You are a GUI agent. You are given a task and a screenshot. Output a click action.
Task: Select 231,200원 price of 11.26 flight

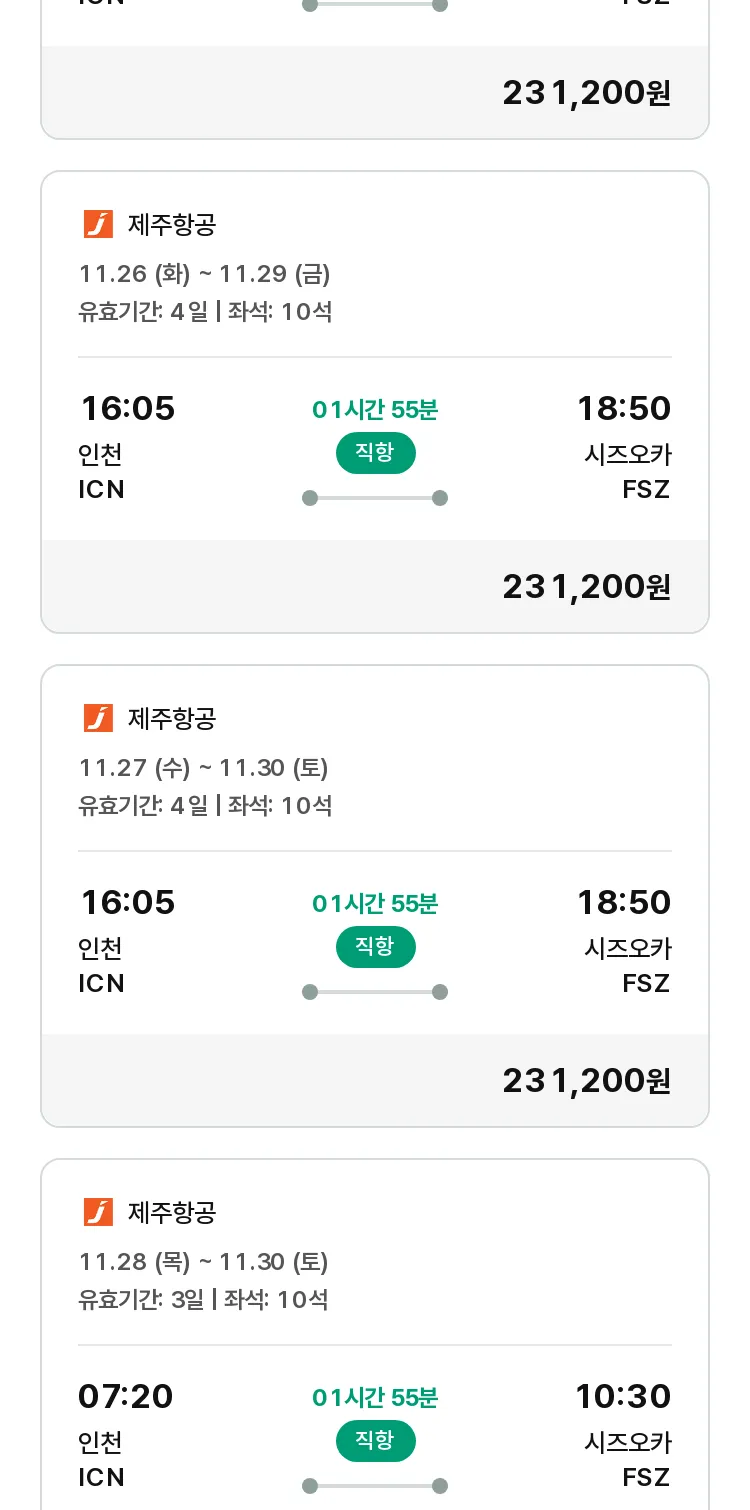coord(586,587)
